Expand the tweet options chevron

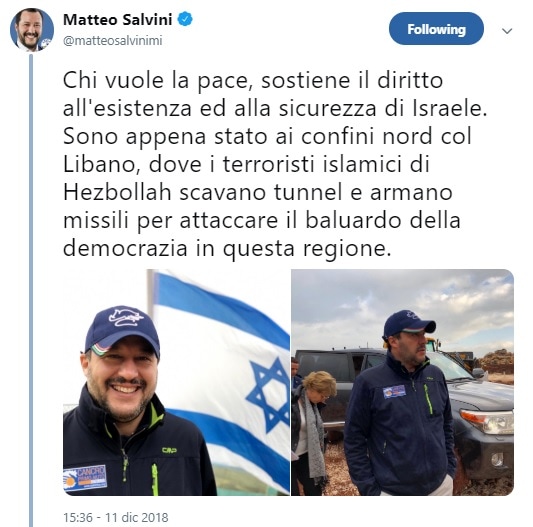tap(507, 31)
